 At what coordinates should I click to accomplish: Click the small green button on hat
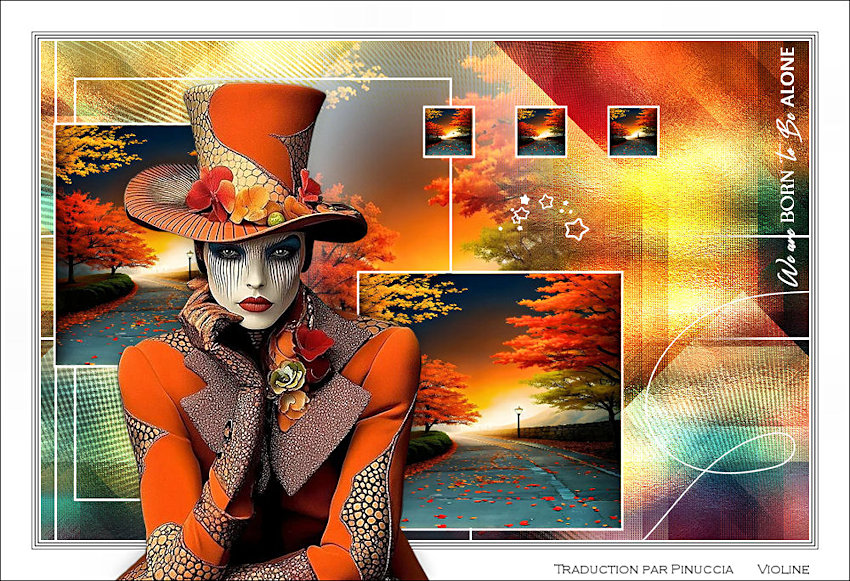pos(275,218)
